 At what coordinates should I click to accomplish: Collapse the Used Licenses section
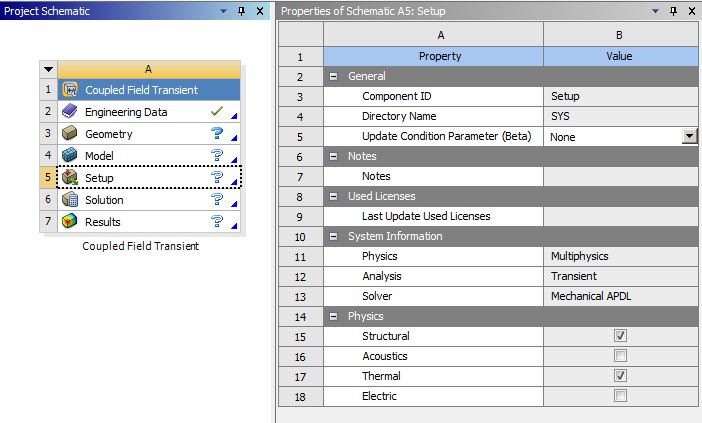(334, 196)
